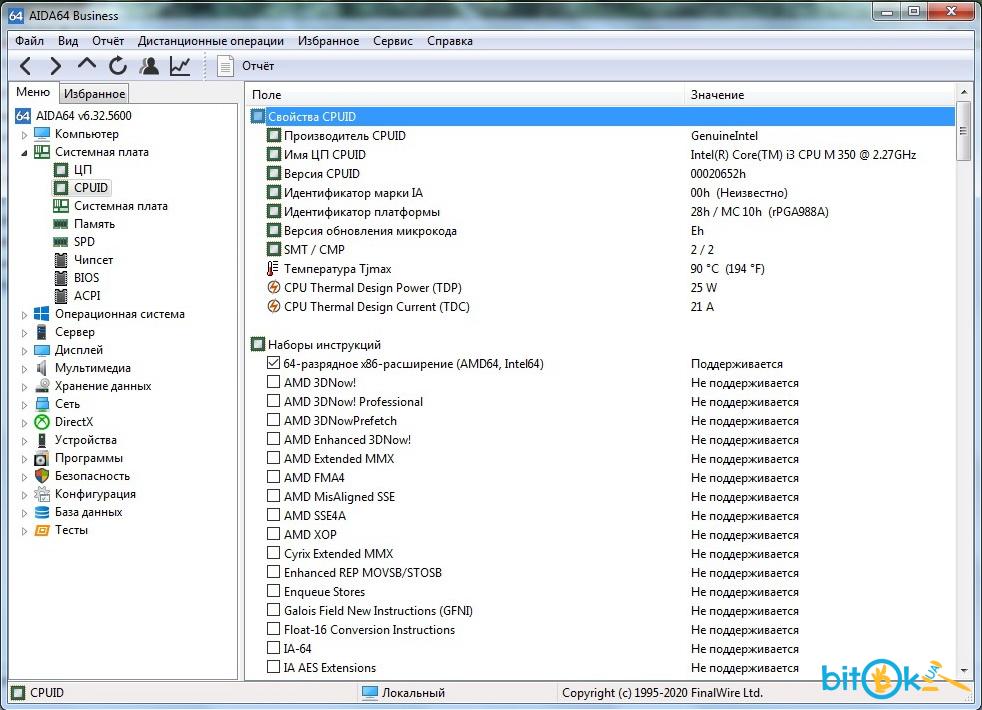Open the Файл menu
Image resolution: width=982 pixels, height=710 pixels.
coord(29,41)
